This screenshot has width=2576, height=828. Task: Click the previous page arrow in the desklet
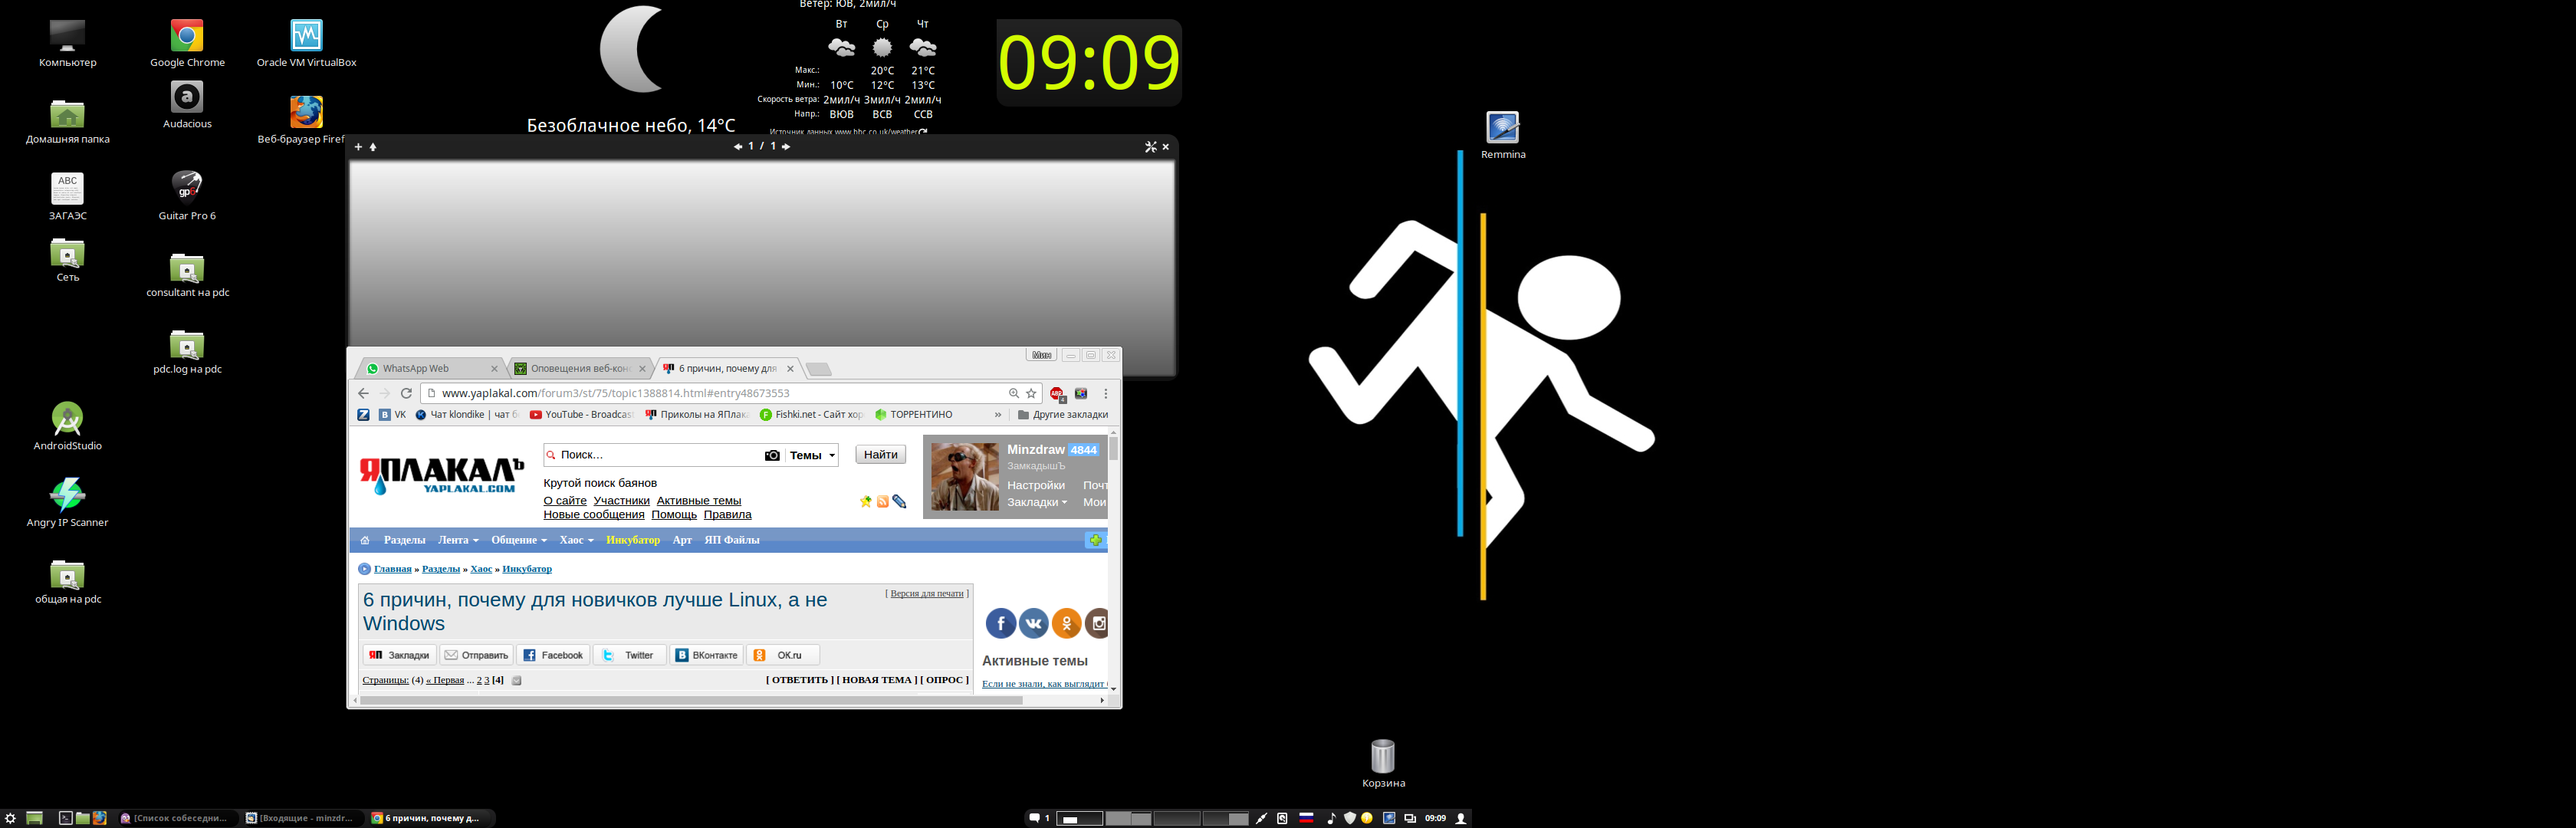[x=738, y=147]
